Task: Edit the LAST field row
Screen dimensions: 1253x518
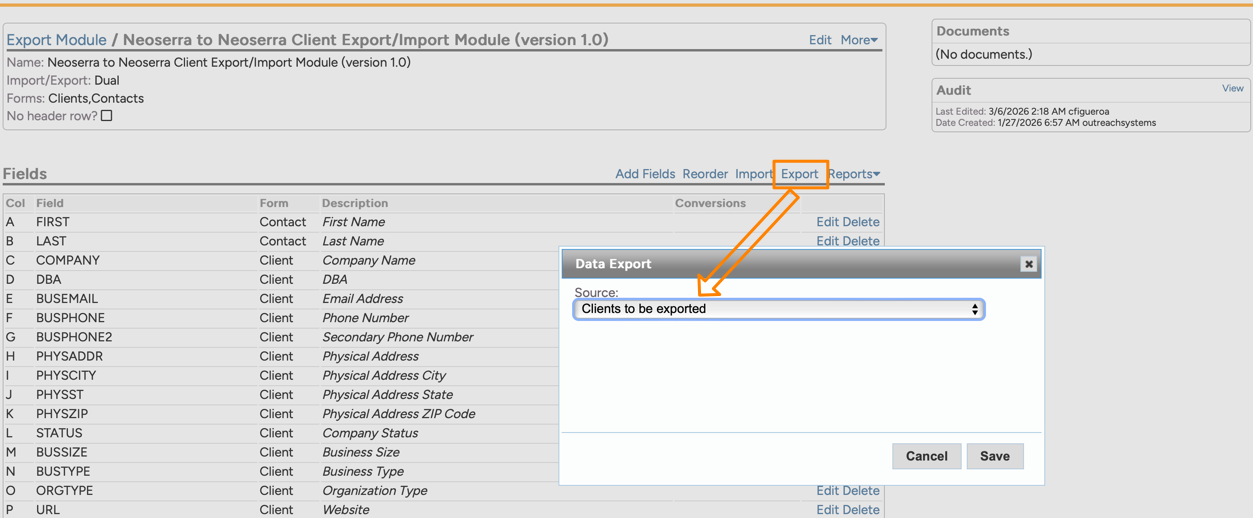Action: [x=827, y=241]
